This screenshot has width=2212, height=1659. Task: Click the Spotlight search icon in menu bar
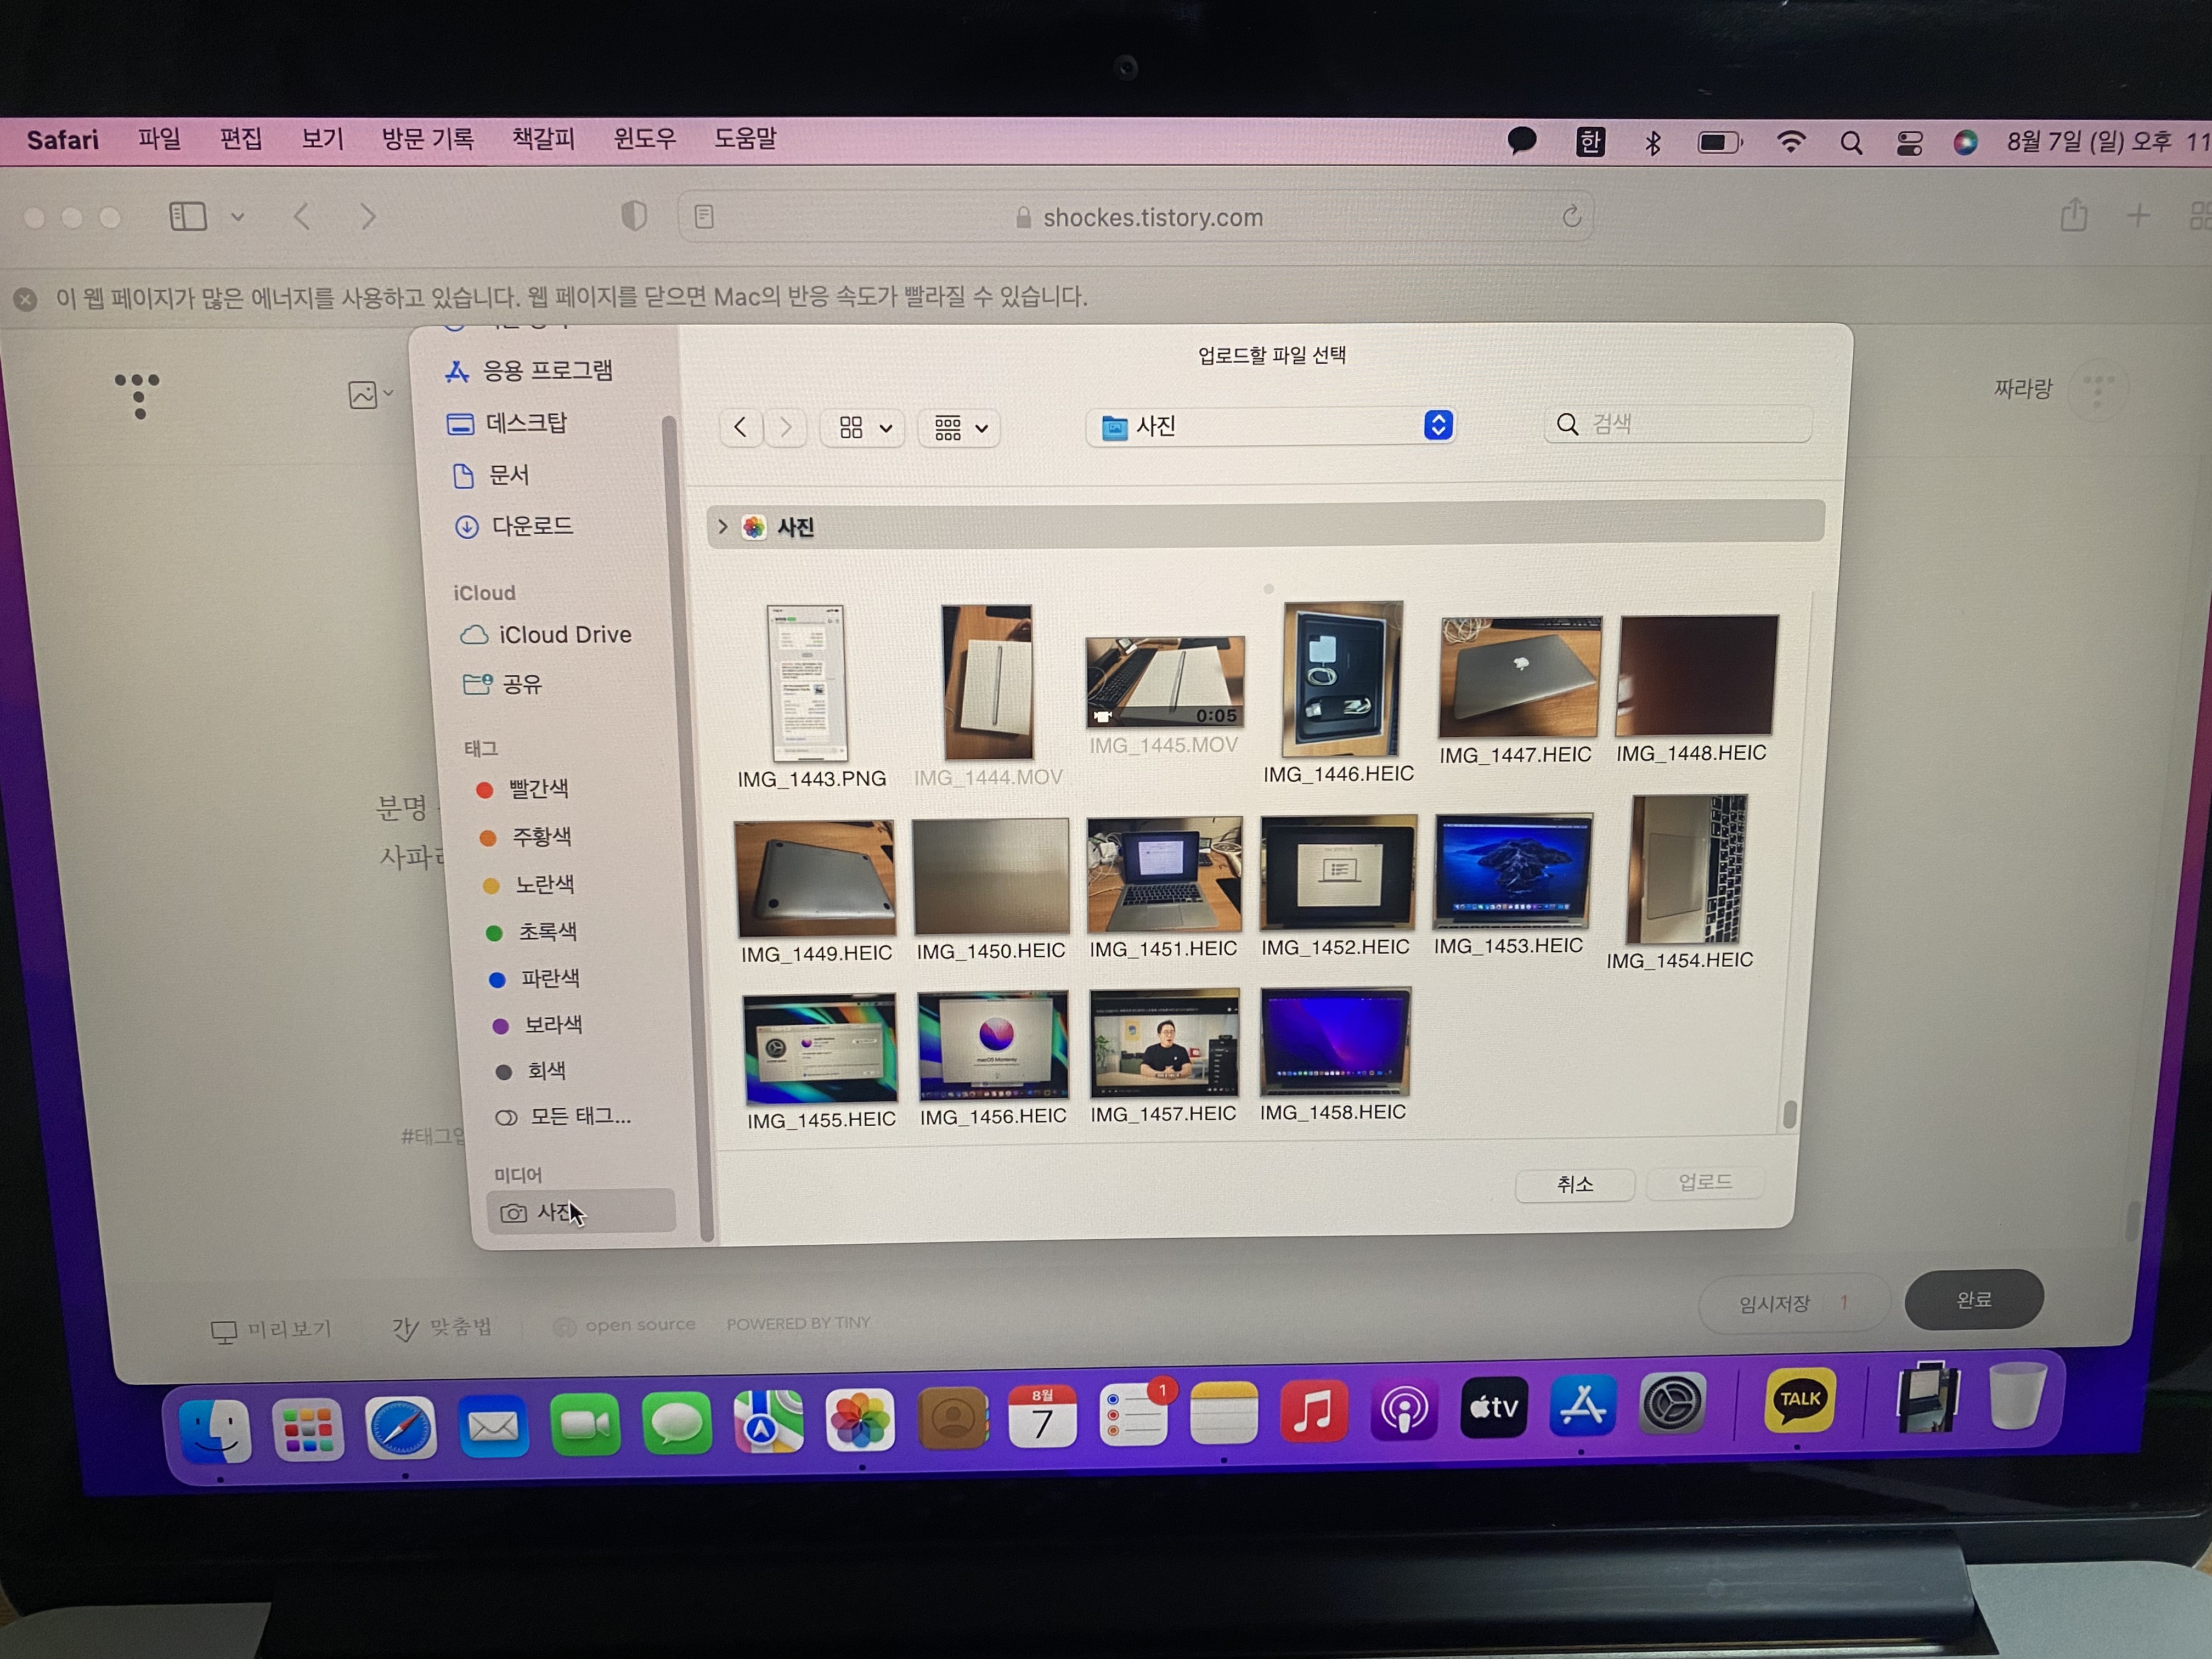point(1851,143)
